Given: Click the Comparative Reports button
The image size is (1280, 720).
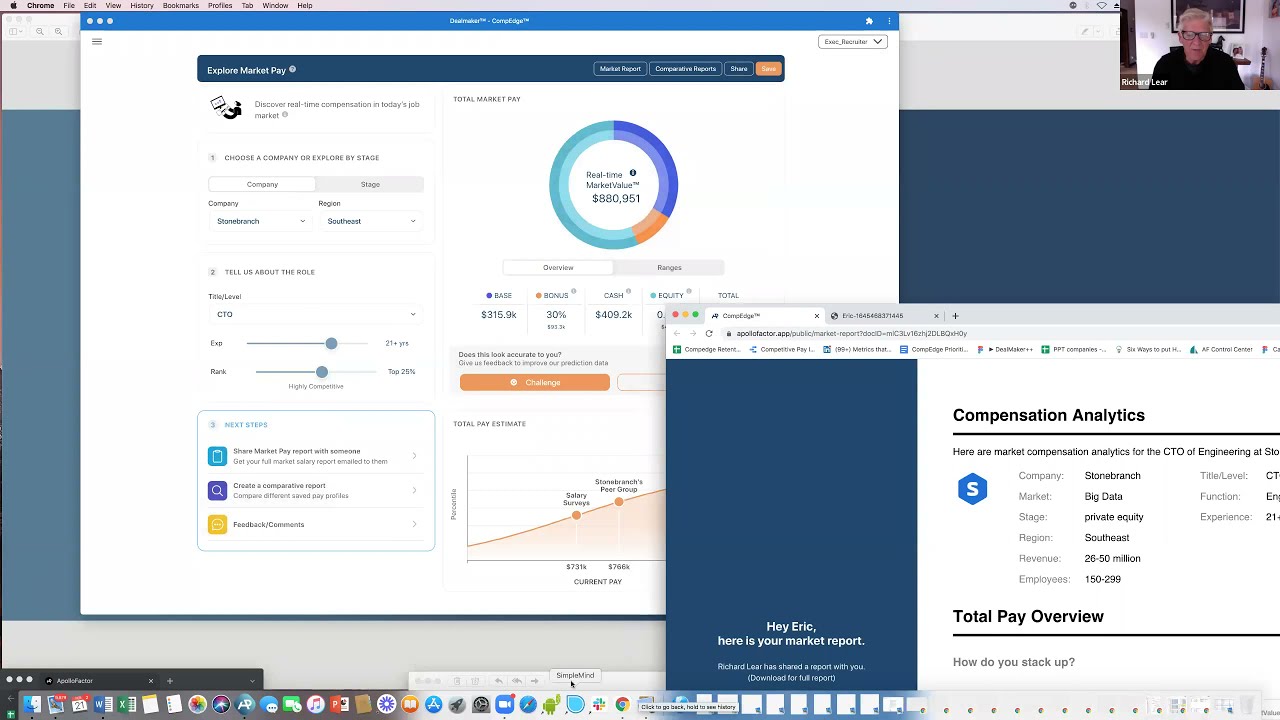Looking at the screenshot, I should tap(686, 69).
